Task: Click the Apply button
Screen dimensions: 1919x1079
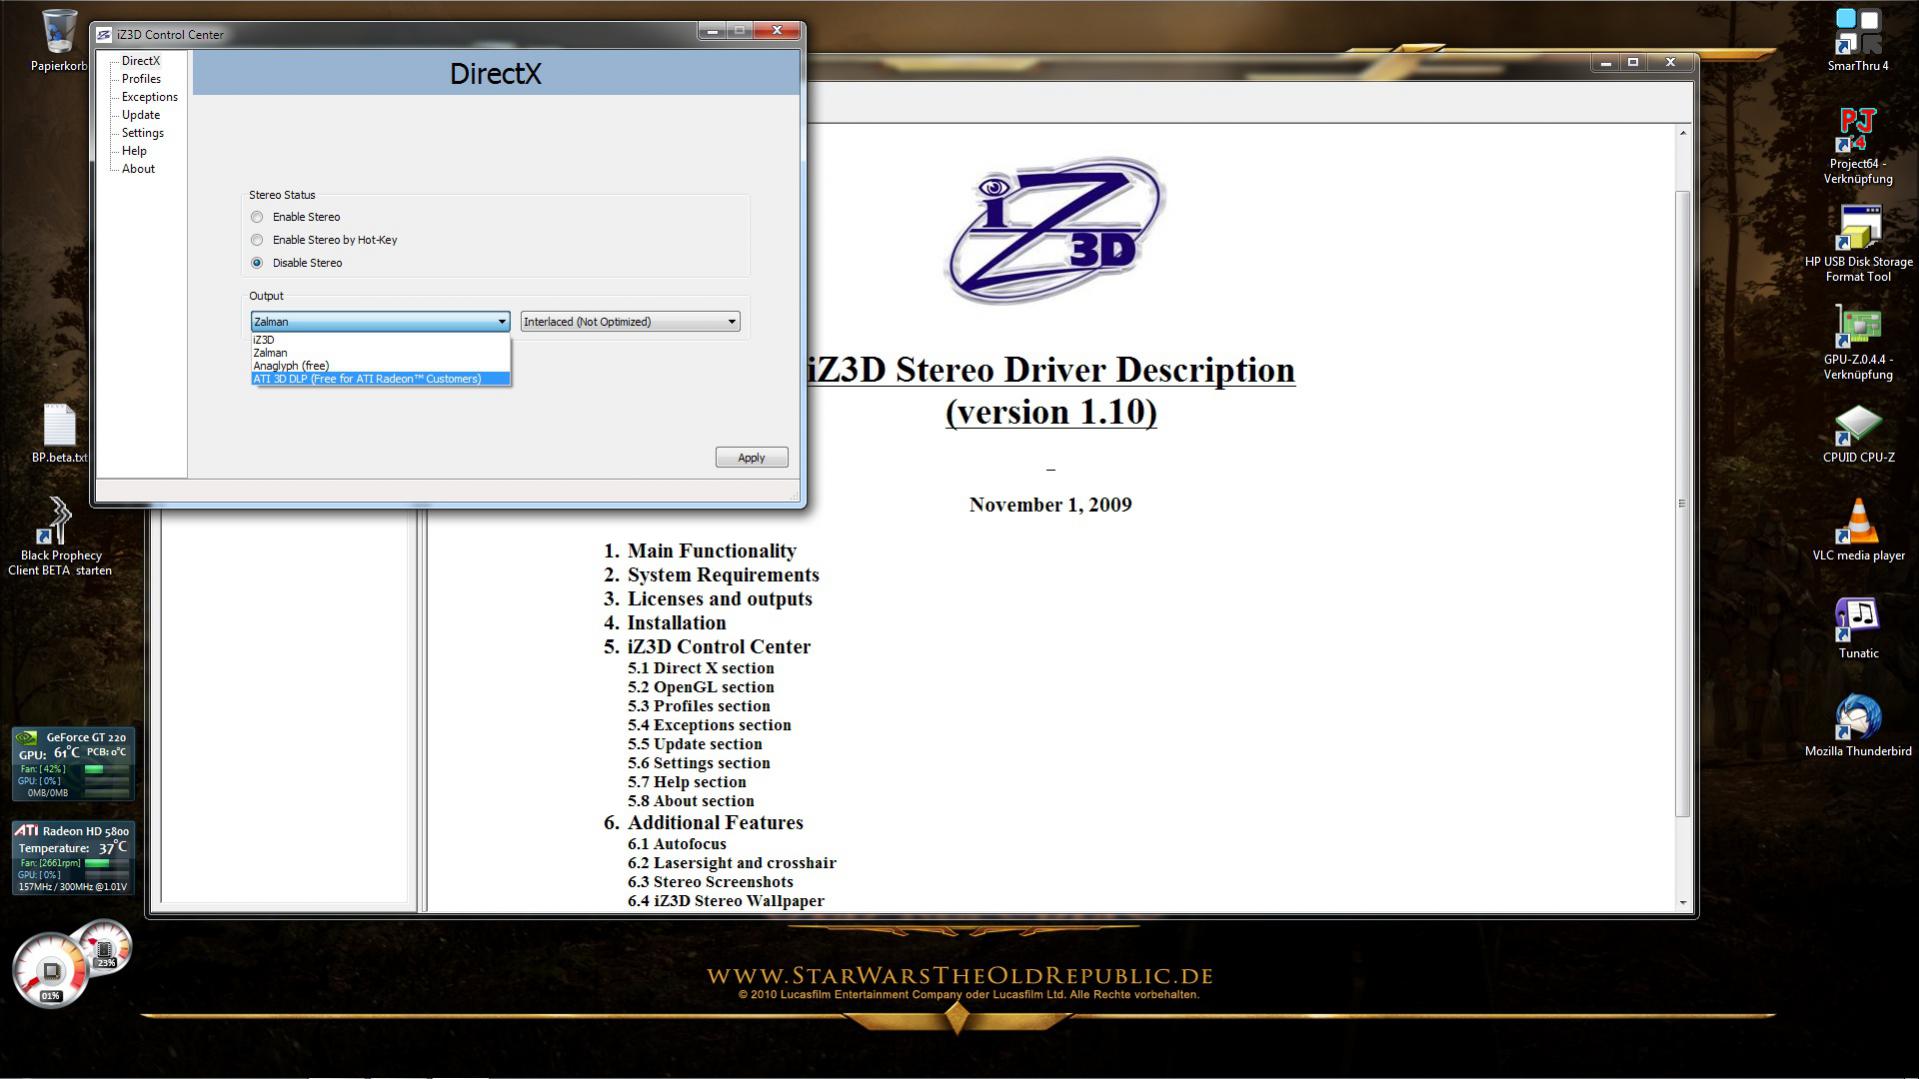Action: pyautogui.click(x=751, y=457)
